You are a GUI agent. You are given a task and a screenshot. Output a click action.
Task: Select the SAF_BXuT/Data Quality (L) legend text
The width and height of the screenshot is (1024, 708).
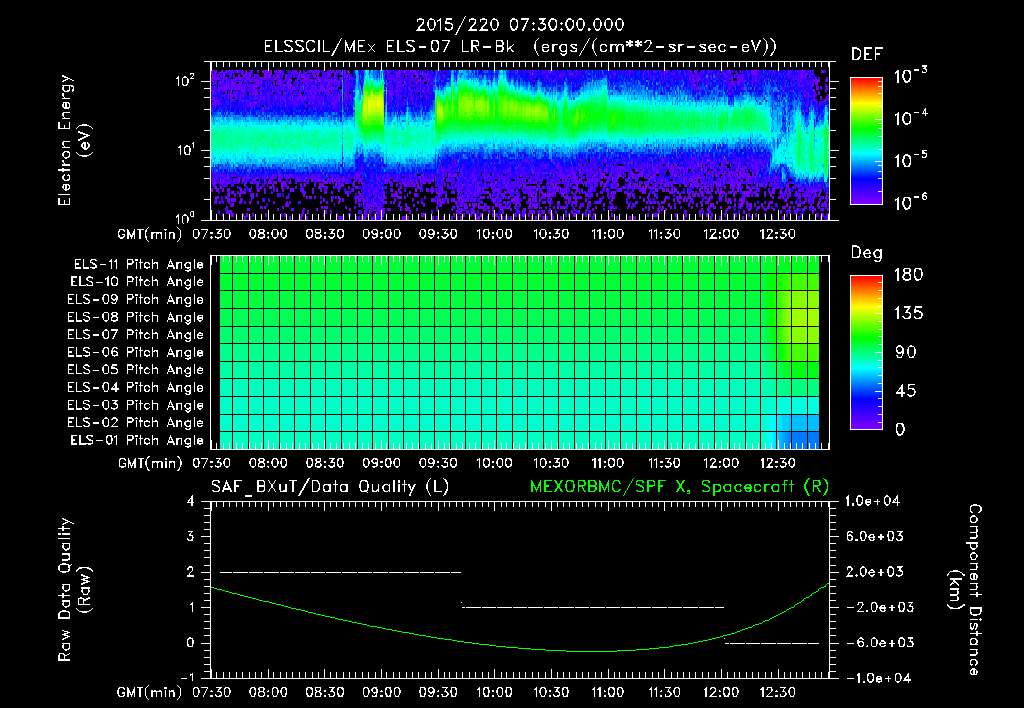[330, 487]
